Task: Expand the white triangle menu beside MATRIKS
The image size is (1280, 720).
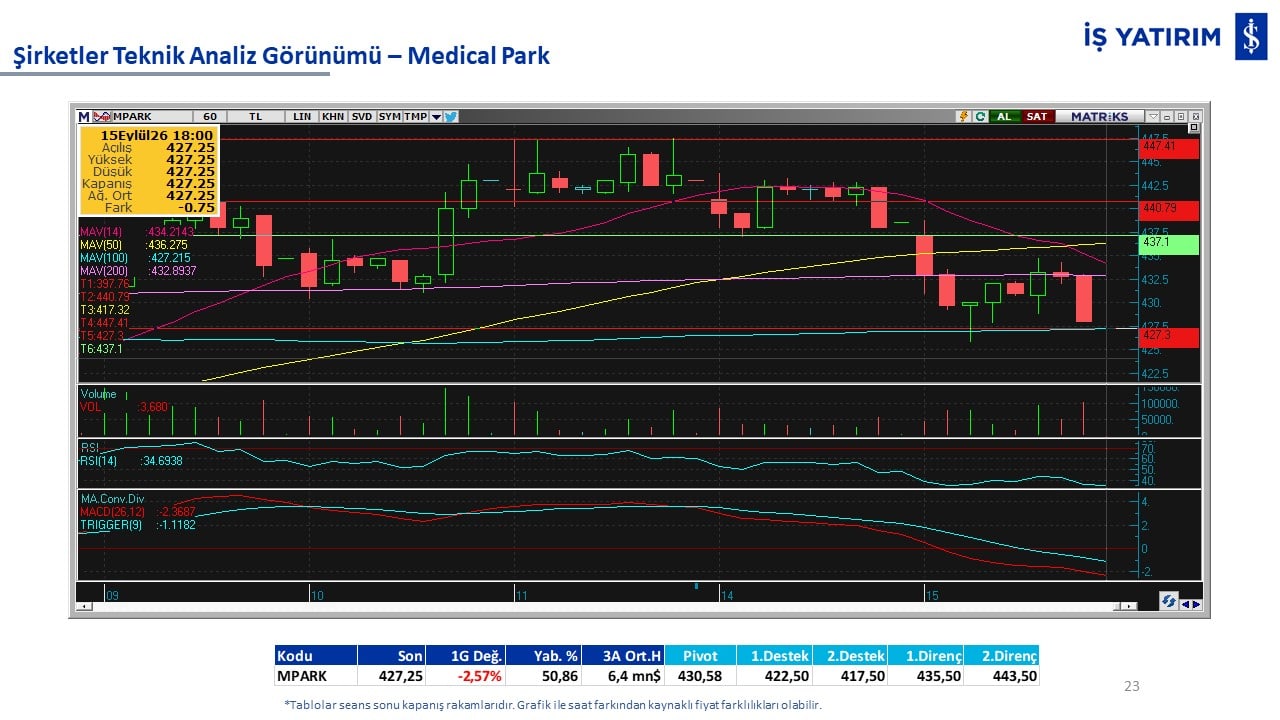Action: [1153, 116]
